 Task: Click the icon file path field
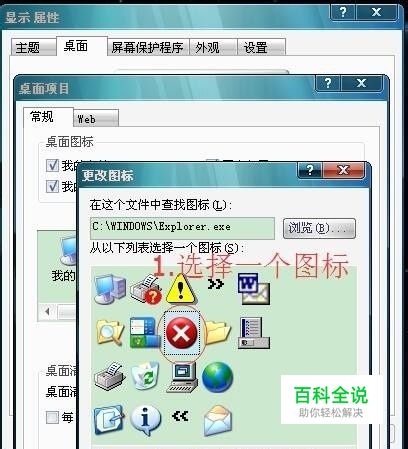[182, 228]
